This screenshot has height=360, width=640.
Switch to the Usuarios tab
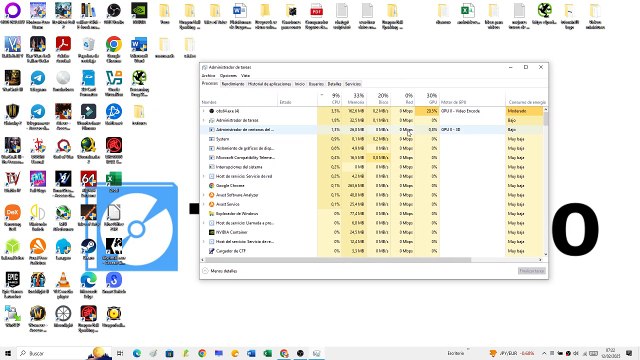pos(316,84)
